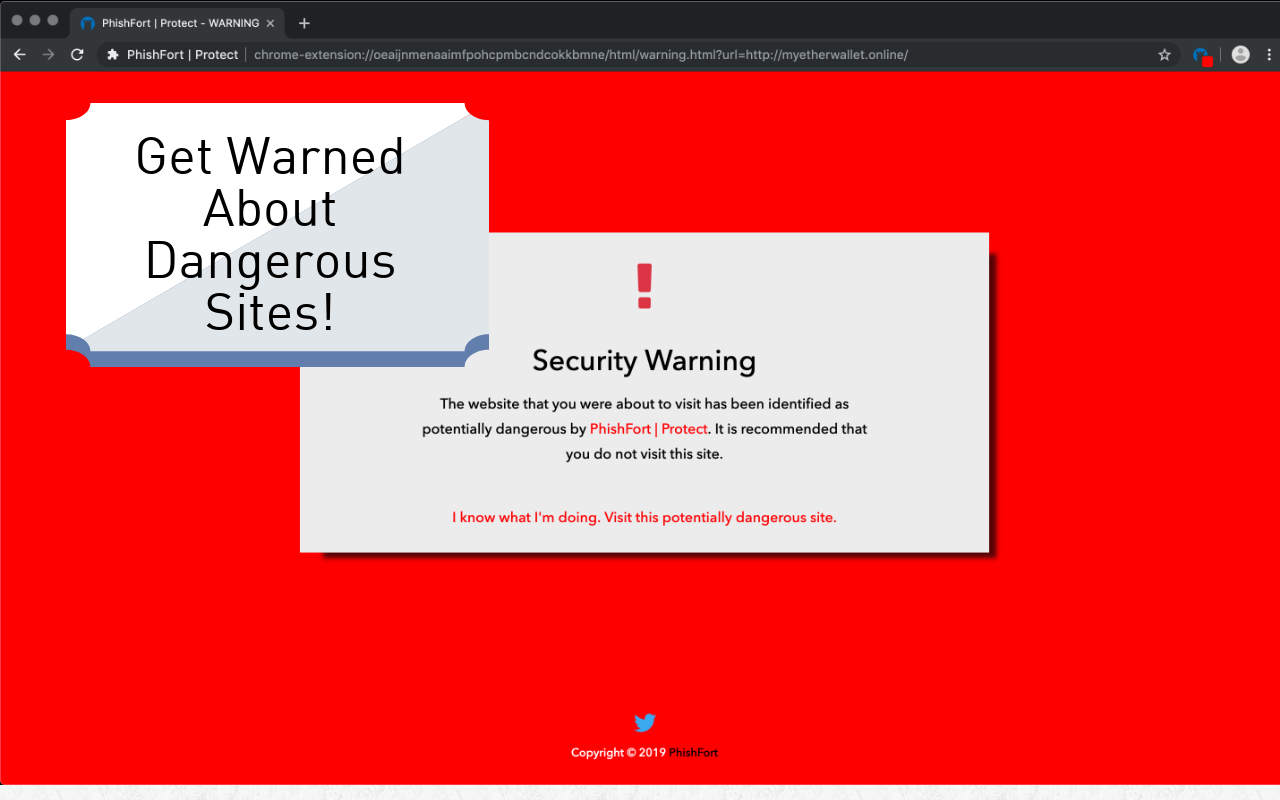Viewport: 1280px width, 800px height.
Task: Click the extension puzzle icon in address bar
Action: (113, 55)
